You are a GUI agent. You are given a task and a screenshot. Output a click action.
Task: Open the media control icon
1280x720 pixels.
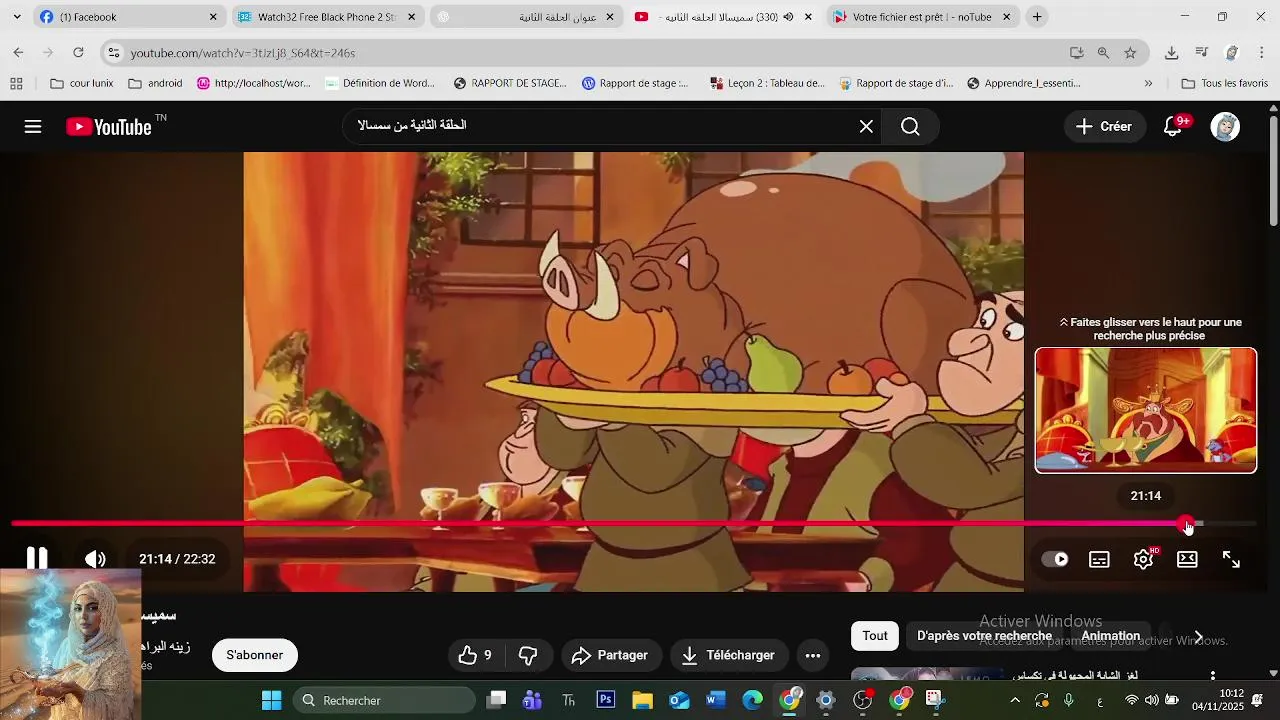click(x=1202, y=53)
